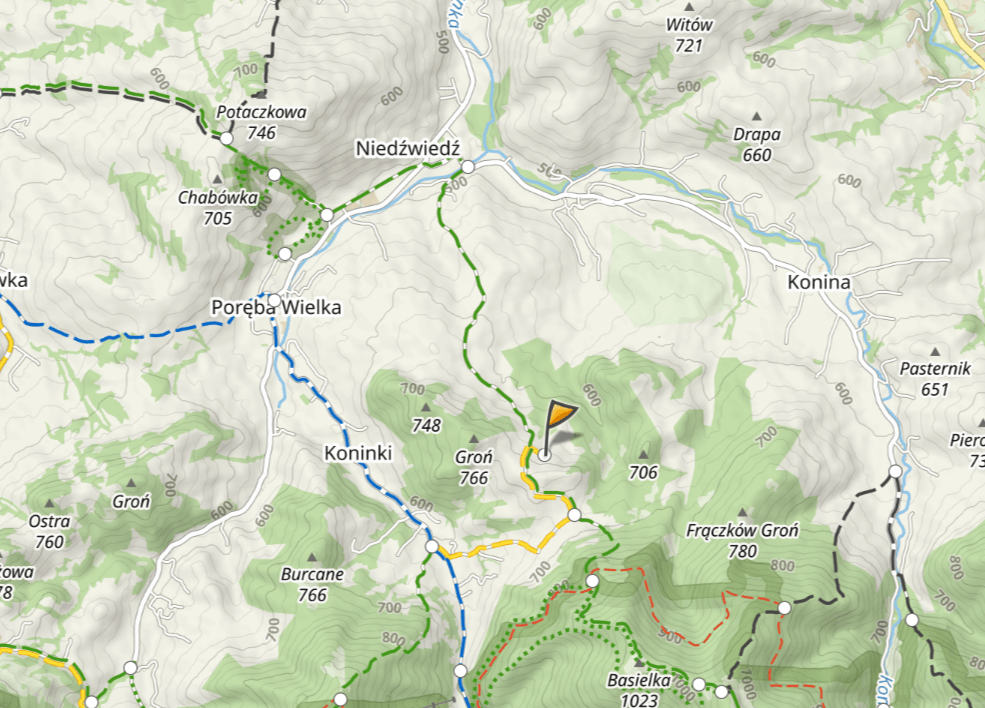Click the Konina village label
Image resolution: width=985 pixels, height=708 pixels.
pos(819,282)
